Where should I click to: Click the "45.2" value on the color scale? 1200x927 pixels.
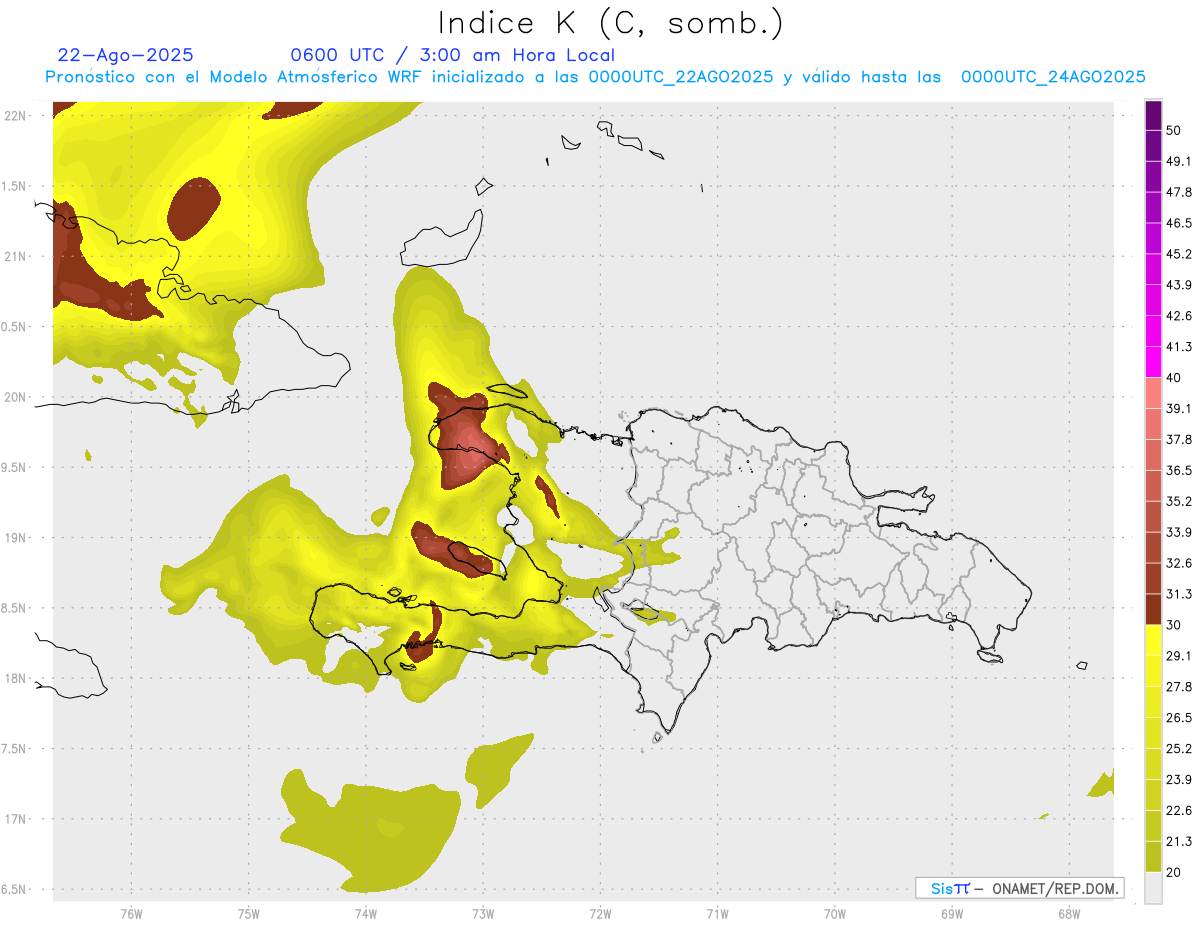(x=1179, y=254)
